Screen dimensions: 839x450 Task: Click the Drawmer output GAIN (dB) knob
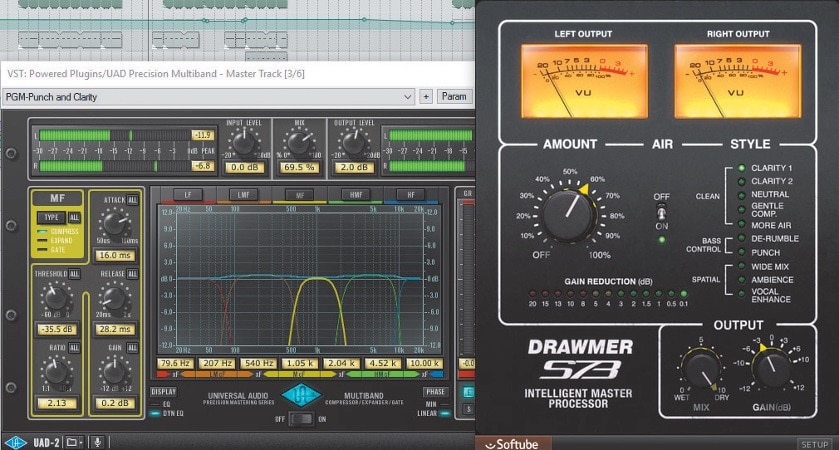771,369
